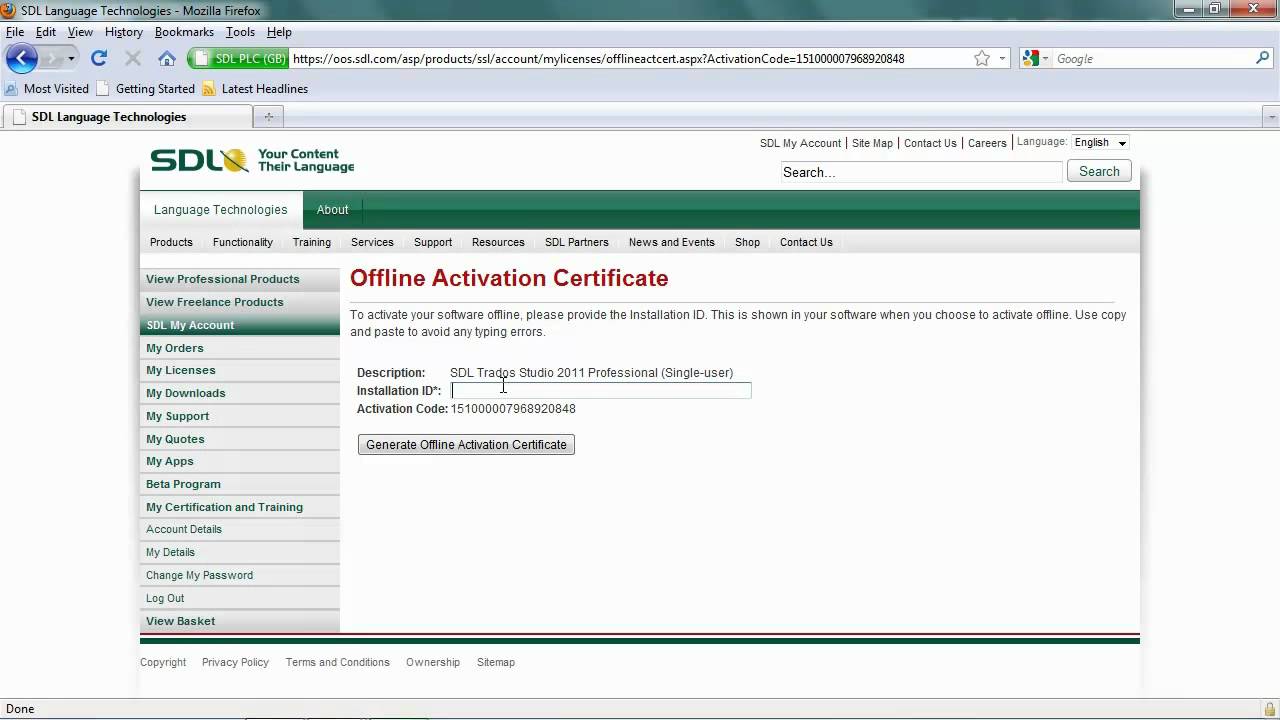Click the URL address bar
Image resolution: width=1280 pixels, height=720 pixels.
[630, 59]
